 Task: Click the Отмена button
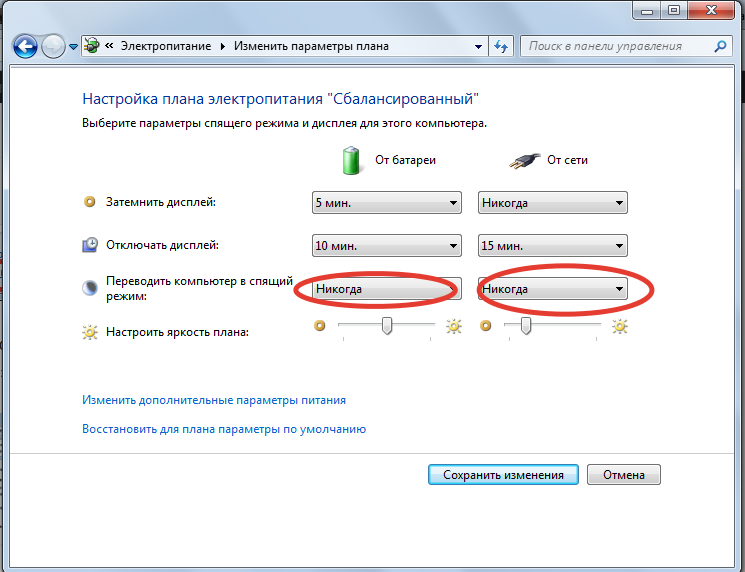pyautogui.click(x=624, y=475)
